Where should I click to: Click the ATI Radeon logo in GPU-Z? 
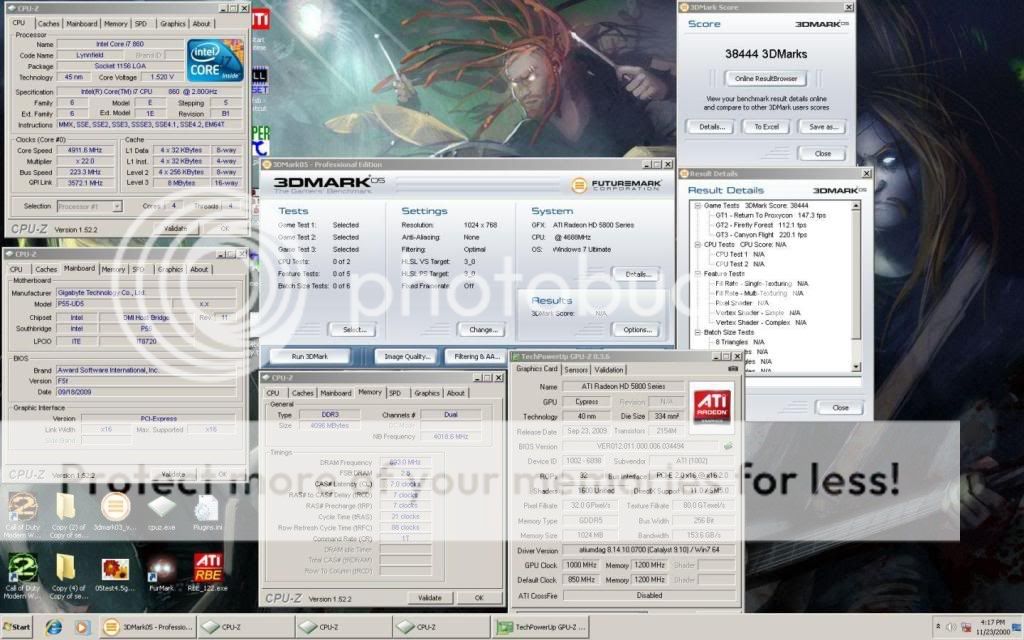pyautogui.click(x=711, y=407)
